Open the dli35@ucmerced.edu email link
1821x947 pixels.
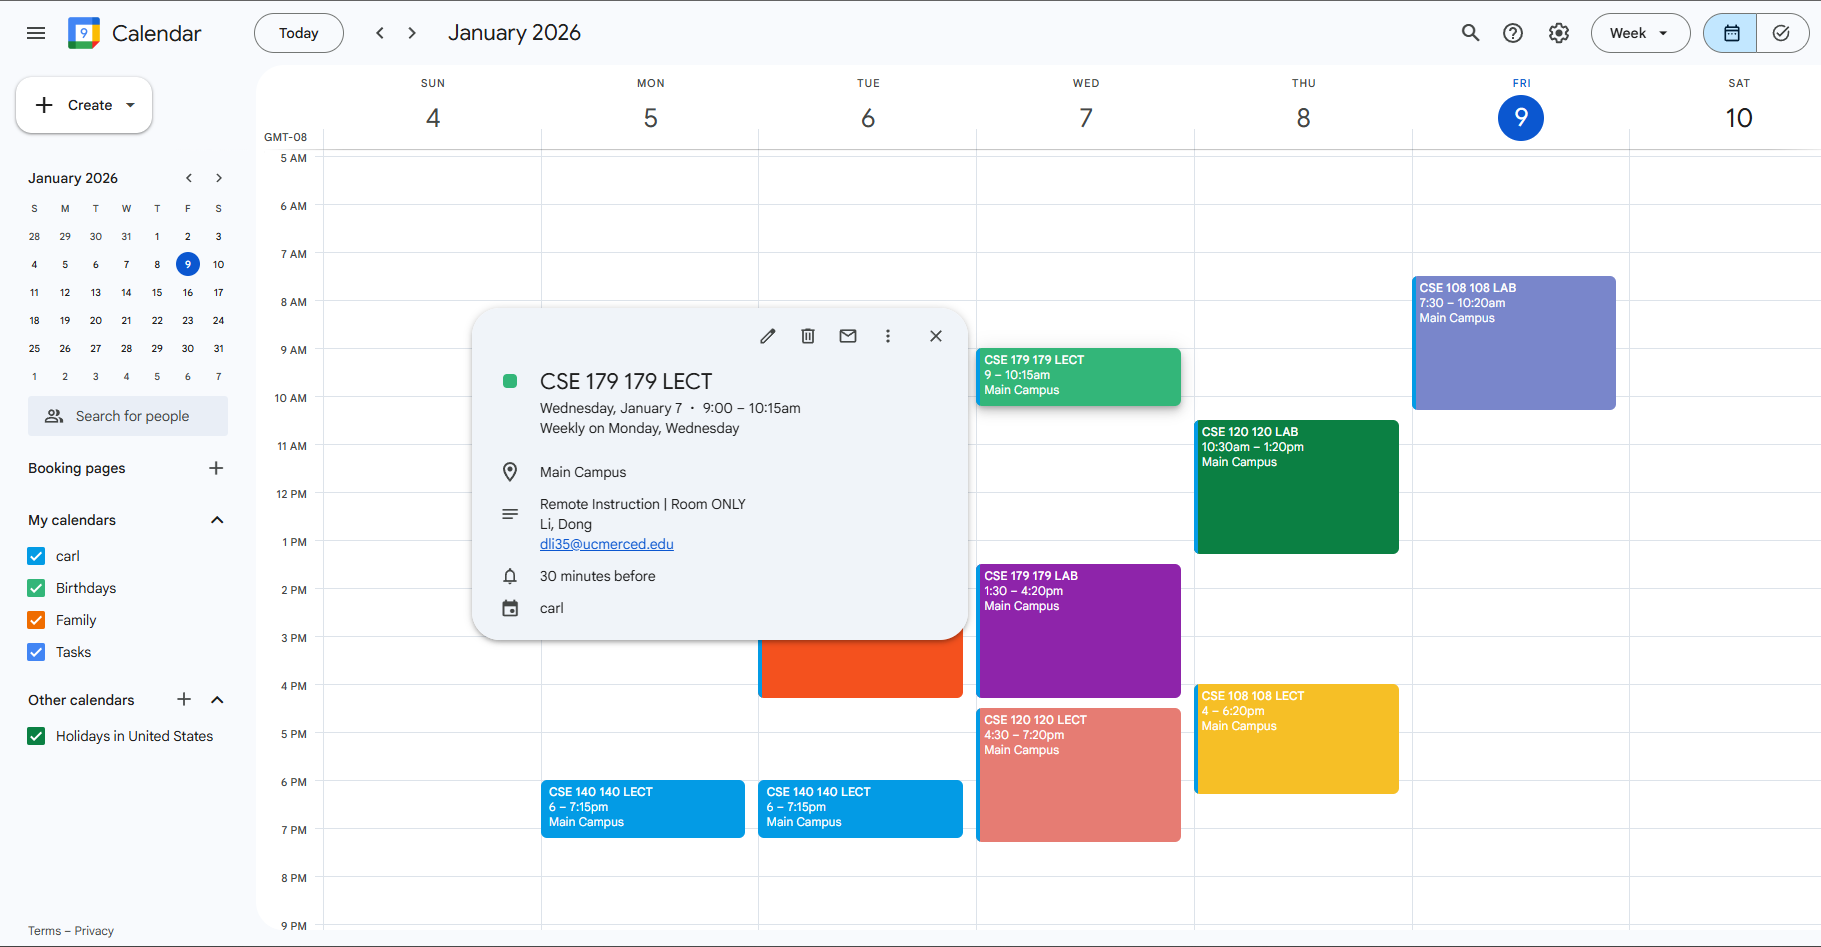tap(606, 543)
